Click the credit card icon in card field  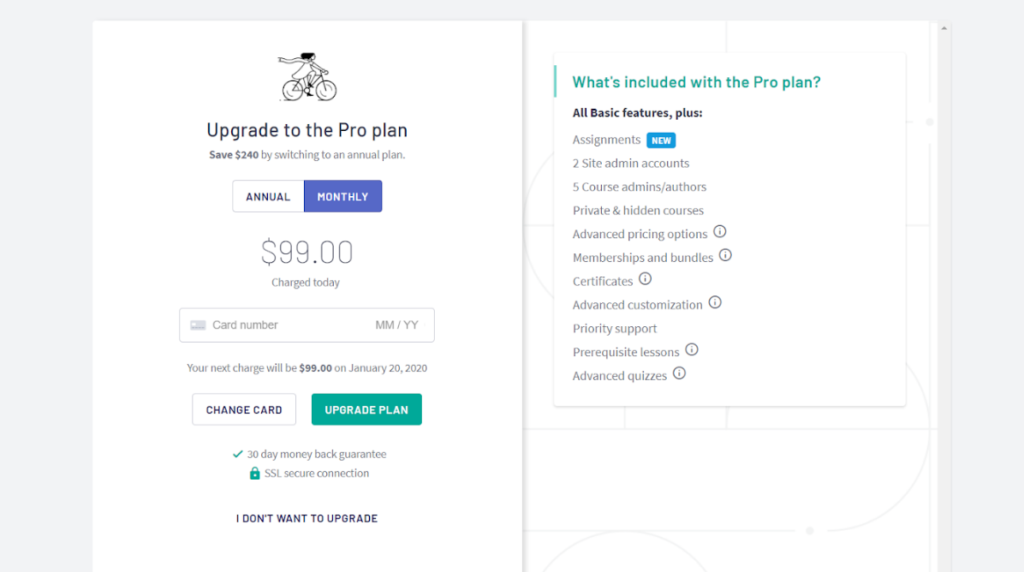pyautogui.click(x=198, y=325)
